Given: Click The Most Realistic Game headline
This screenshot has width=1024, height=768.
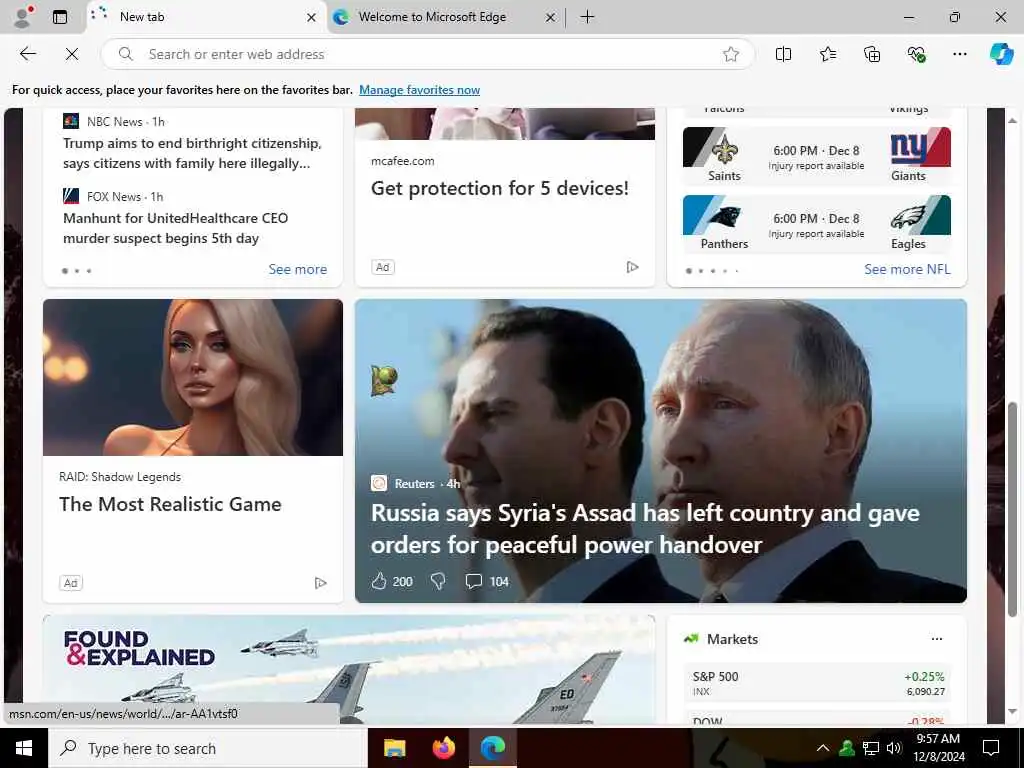Looking at the screenshot, I should 170,504.
